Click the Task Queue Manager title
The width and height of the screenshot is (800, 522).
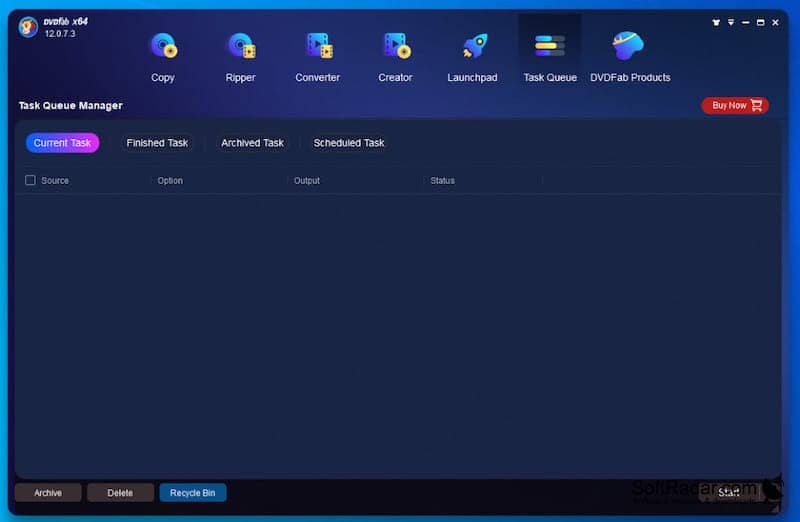pos(70,106)
